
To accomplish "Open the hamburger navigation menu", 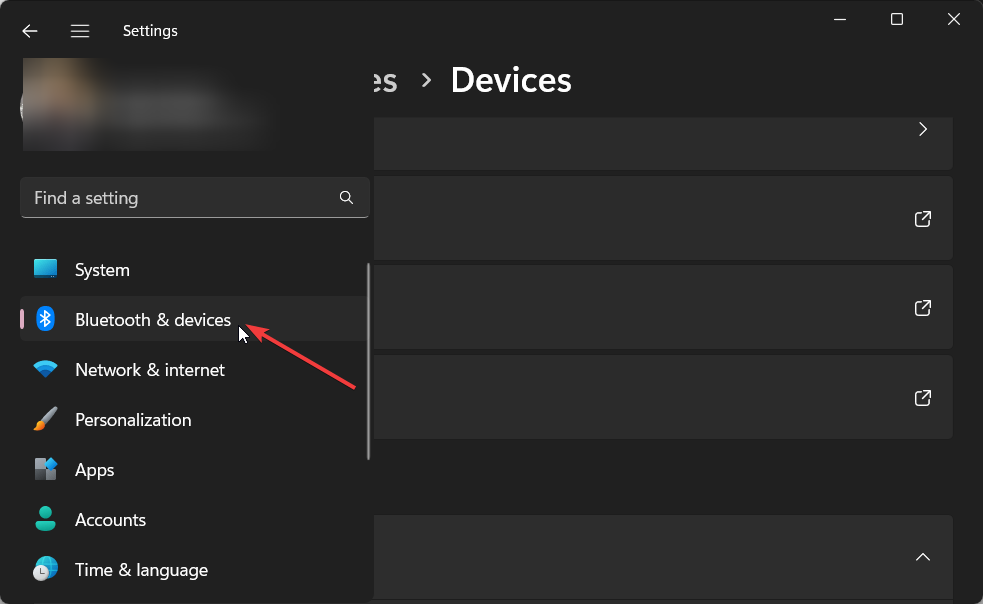I will 80,31.
